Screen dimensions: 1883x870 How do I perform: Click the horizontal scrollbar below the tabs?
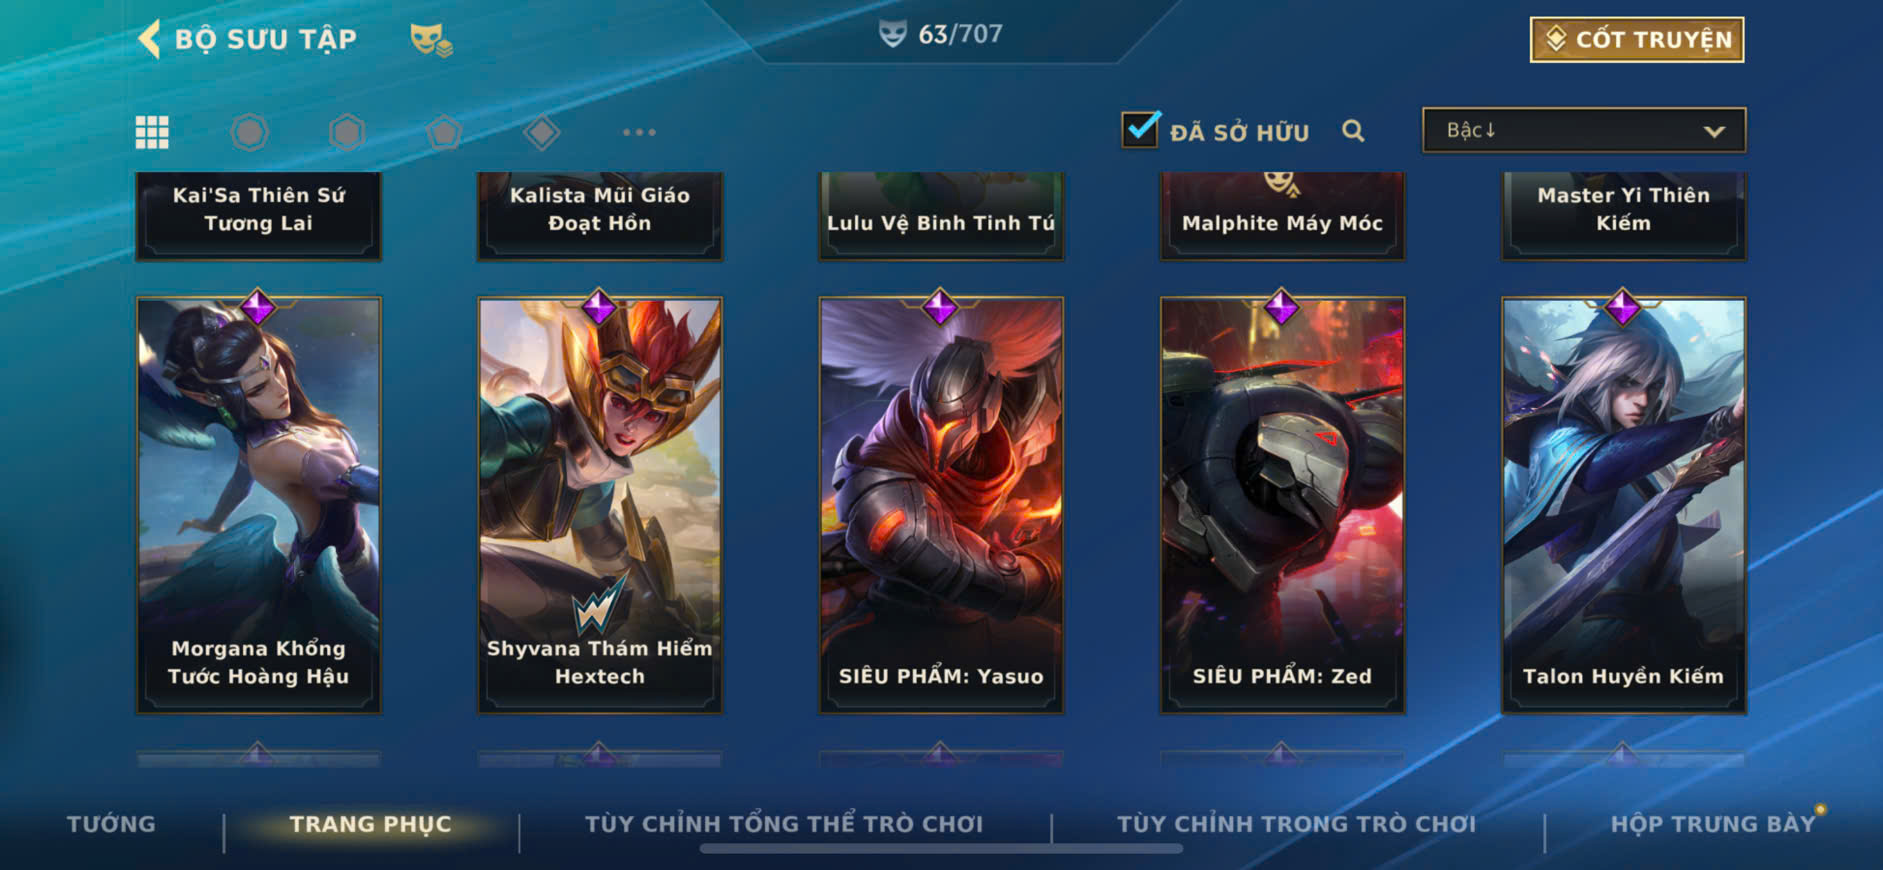[x=941, y=849]
